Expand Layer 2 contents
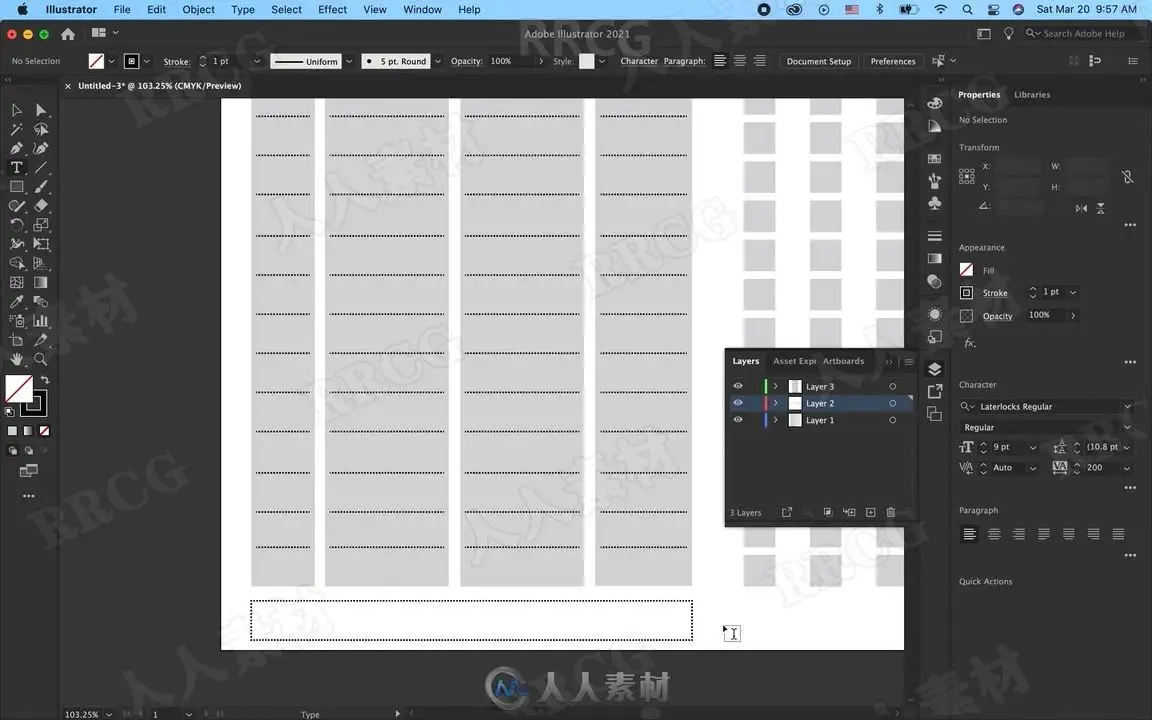Screen dimensions: 1152x720 [x=775, y=403]
